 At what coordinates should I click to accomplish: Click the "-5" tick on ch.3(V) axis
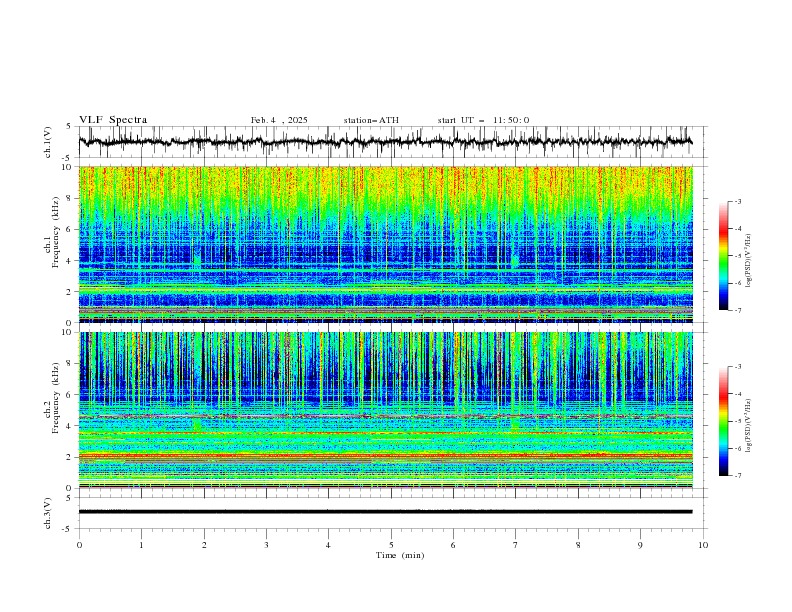point(68,529)
